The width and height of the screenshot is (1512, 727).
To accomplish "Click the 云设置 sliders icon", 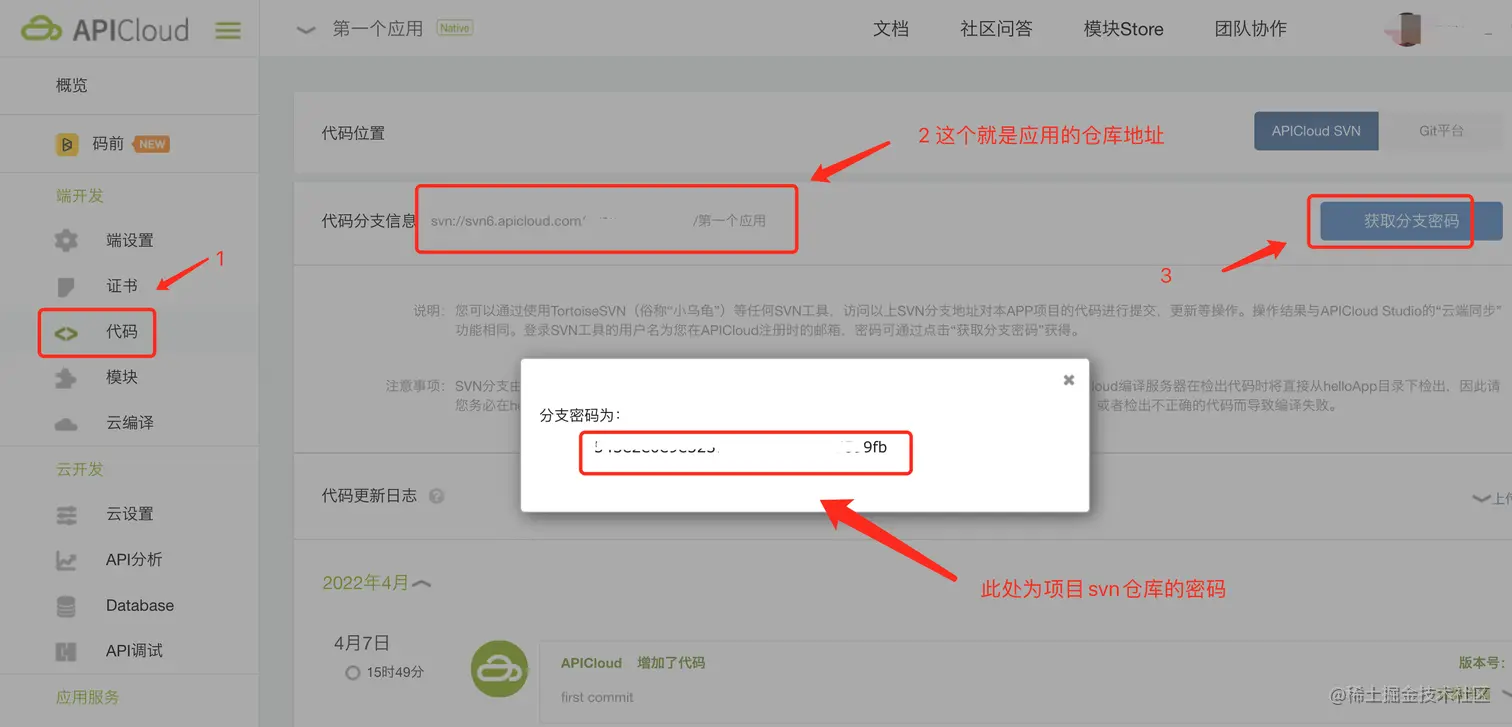I will click(66, 514).
